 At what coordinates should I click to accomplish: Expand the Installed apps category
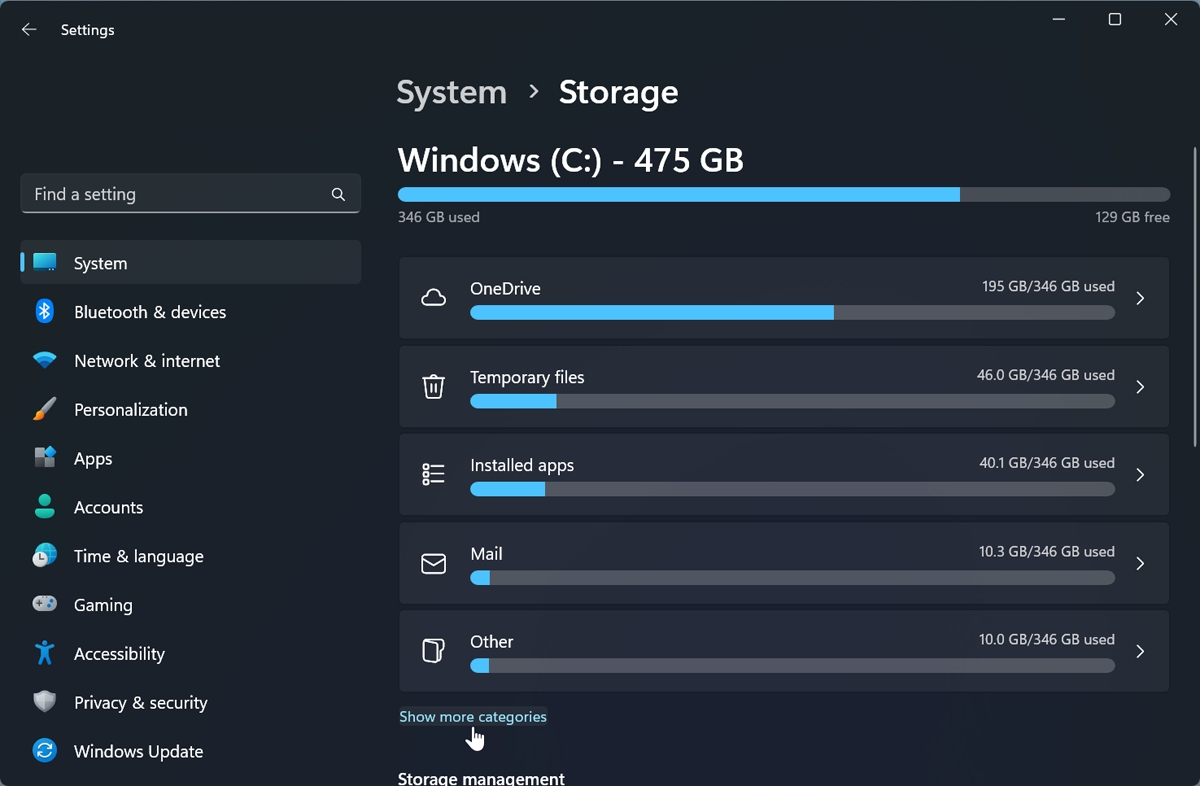tap(1140, 475)
